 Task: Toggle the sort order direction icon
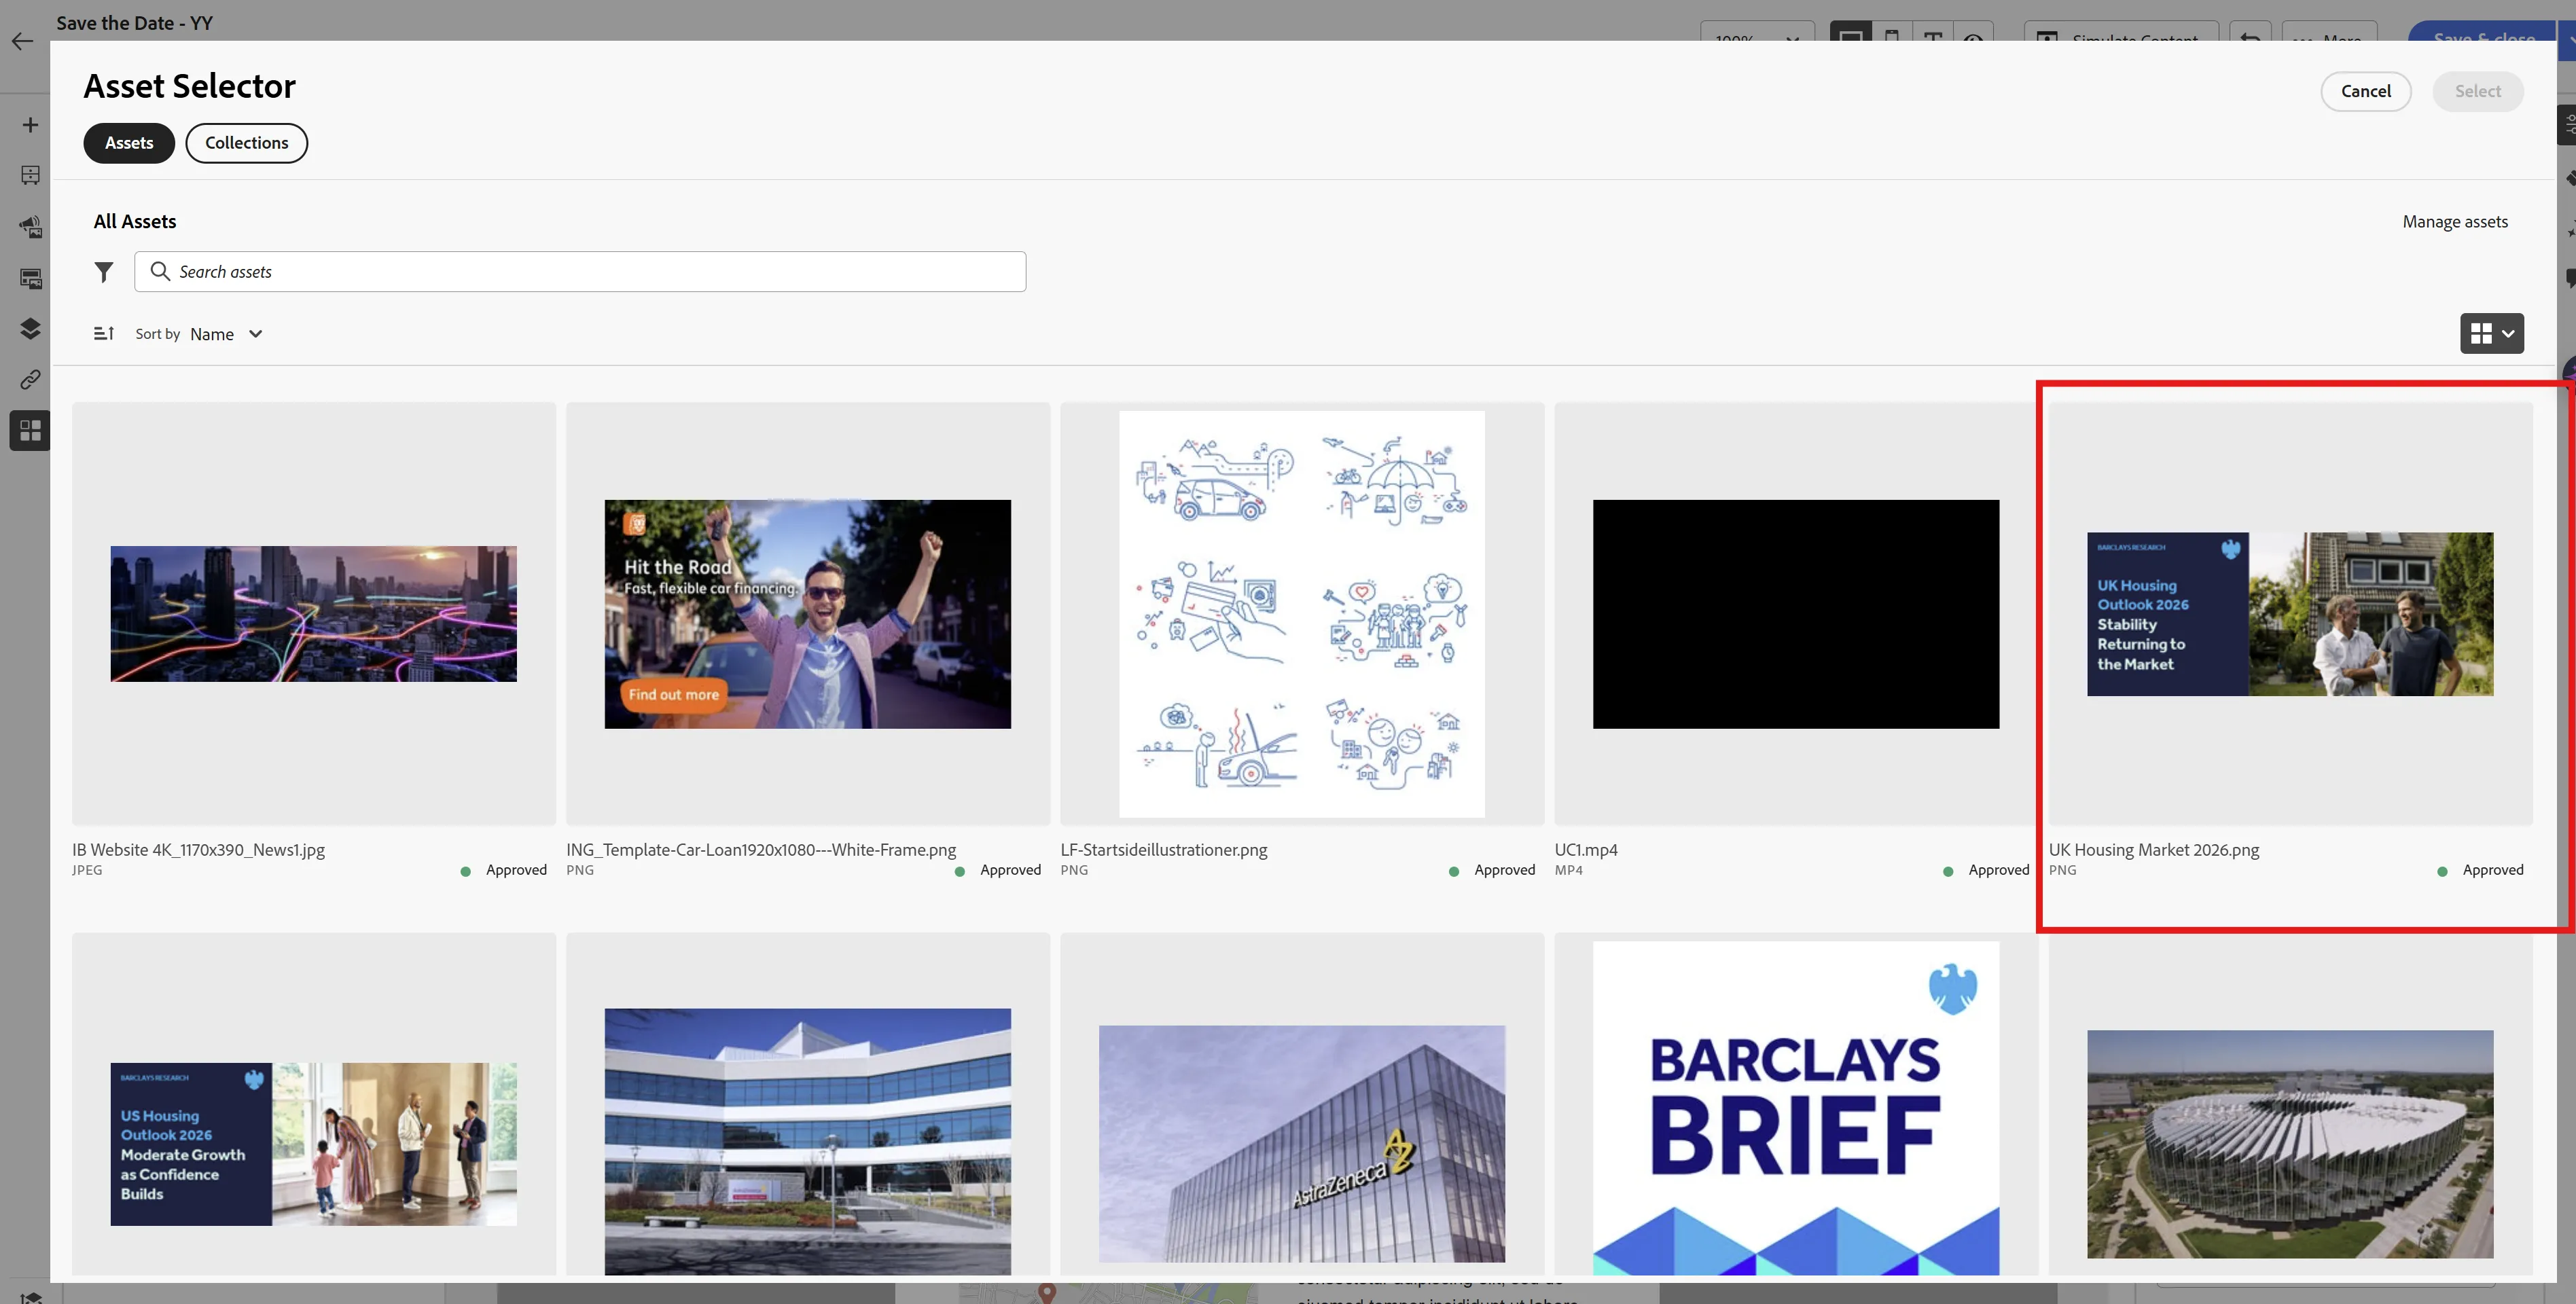pos(104,333)
